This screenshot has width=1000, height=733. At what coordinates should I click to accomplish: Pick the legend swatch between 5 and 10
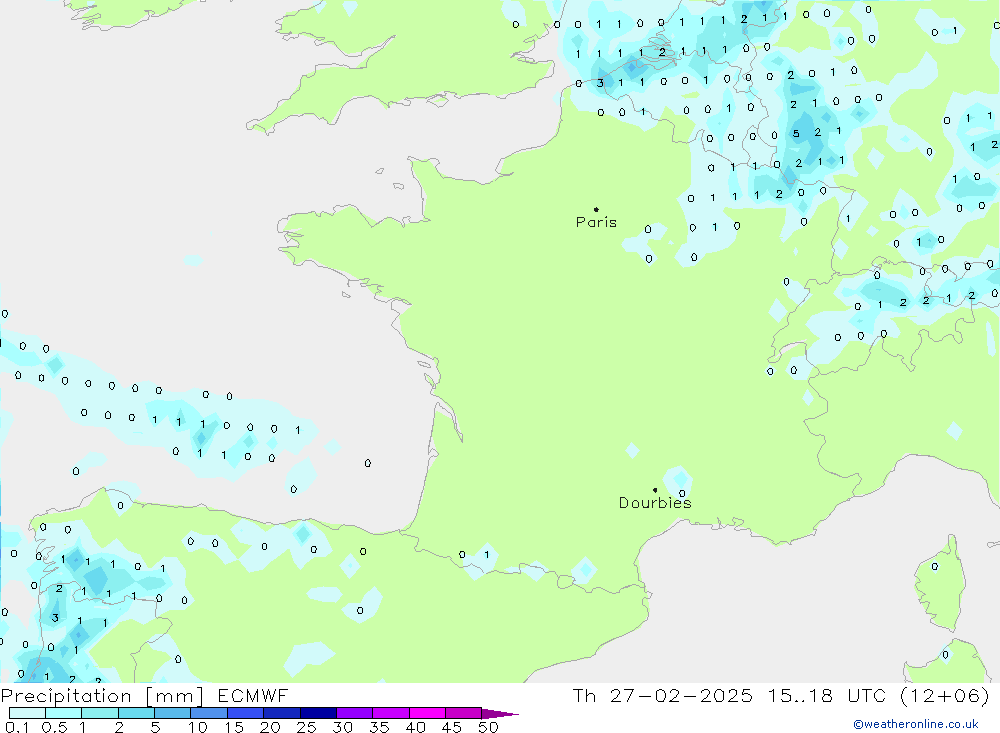click(x=172, y=713)
